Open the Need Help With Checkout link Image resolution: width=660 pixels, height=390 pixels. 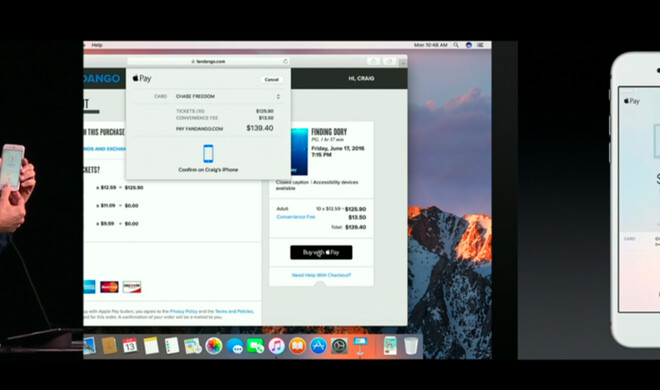(x=321, y=275)
